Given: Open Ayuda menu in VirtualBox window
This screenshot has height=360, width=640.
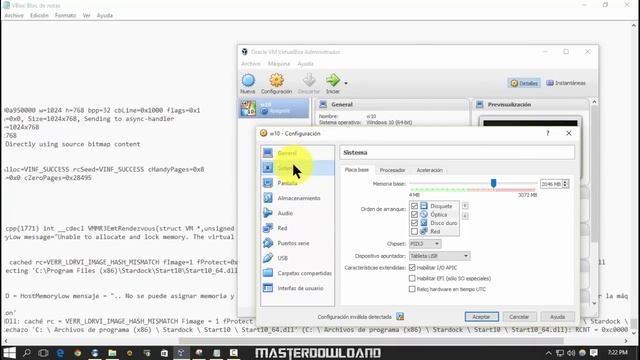Looking at the screenshot, I should (x=305, y=64).
